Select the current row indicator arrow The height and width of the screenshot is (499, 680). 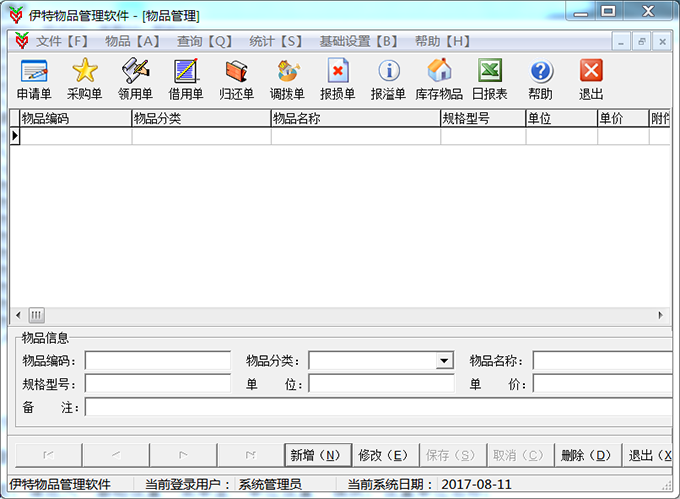coord(15,136)
